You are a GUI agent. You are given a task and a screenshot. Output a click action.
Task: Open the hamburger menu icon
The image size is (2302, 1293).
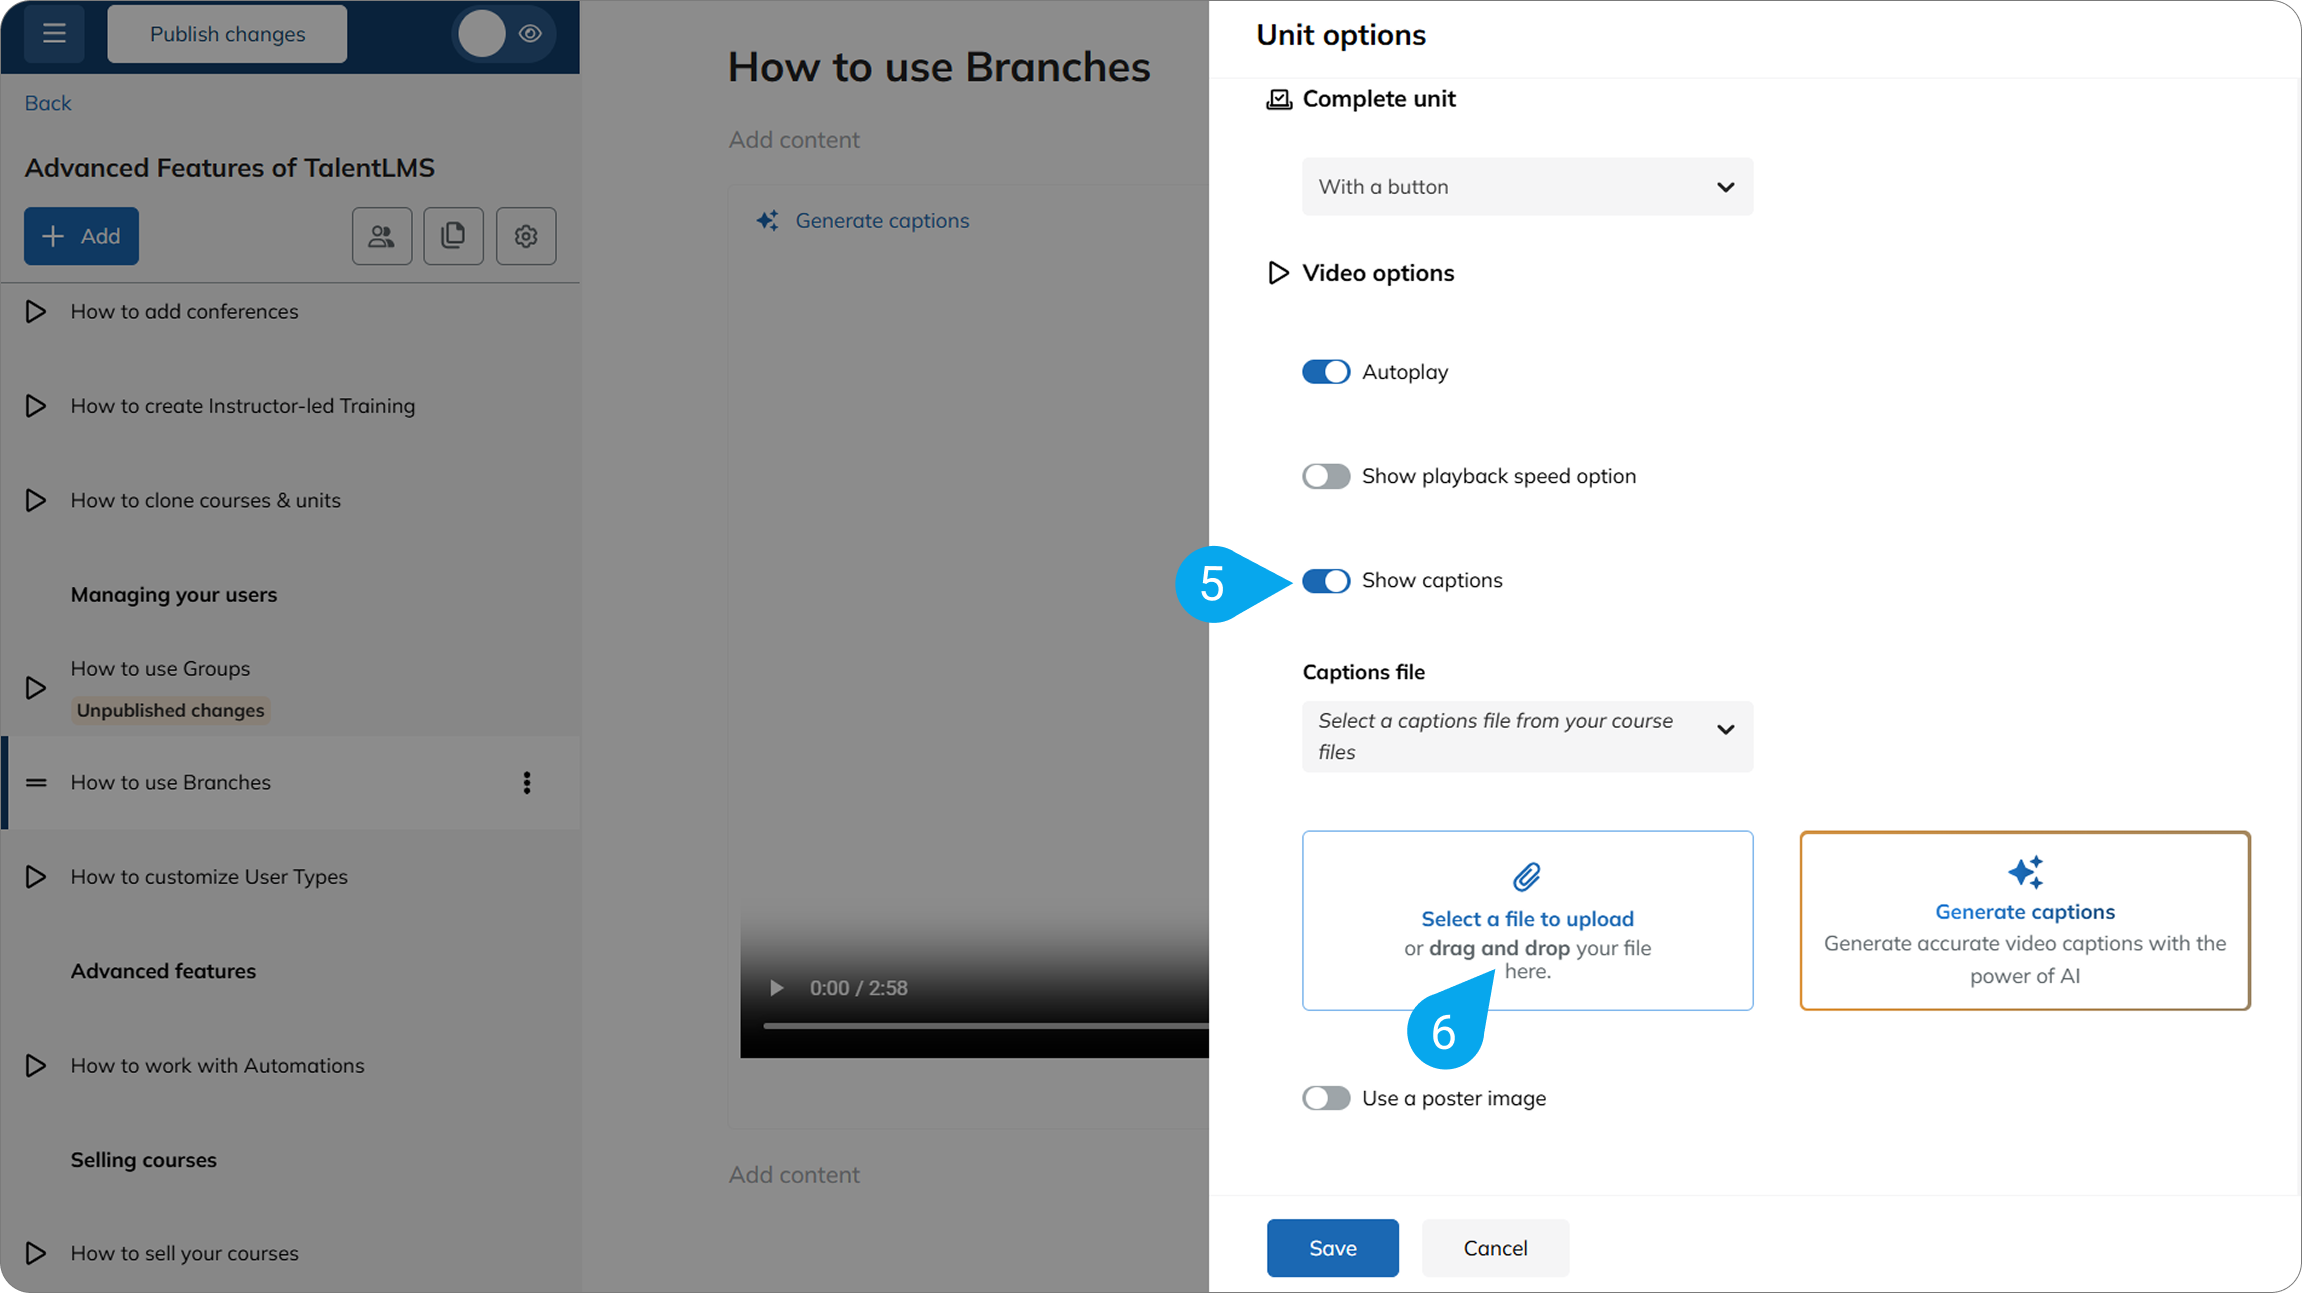click(x=54, y=34)
